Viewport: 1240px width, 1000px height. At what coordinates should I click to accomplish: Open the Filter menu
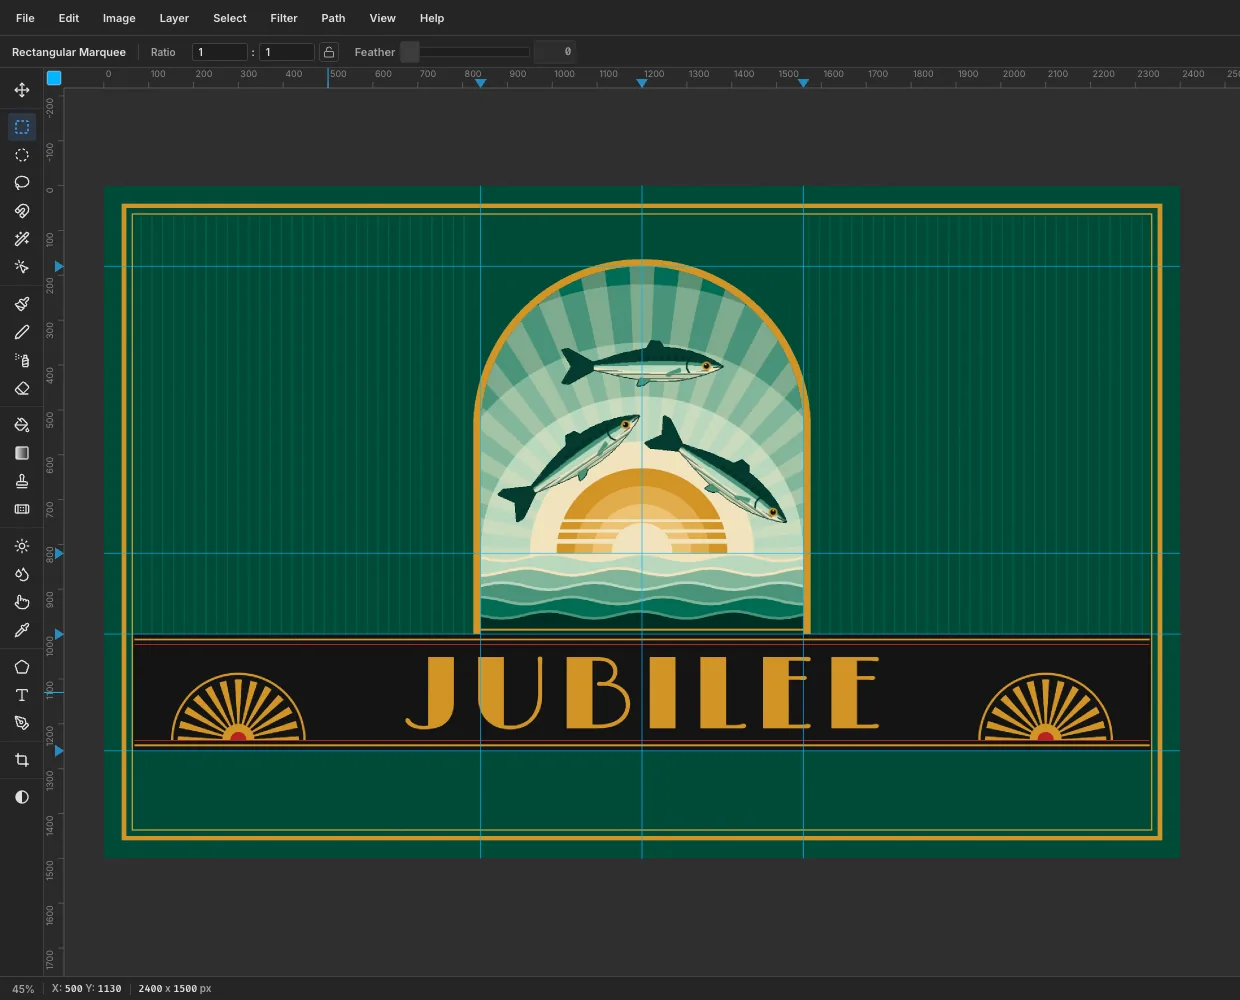point(284,18)
